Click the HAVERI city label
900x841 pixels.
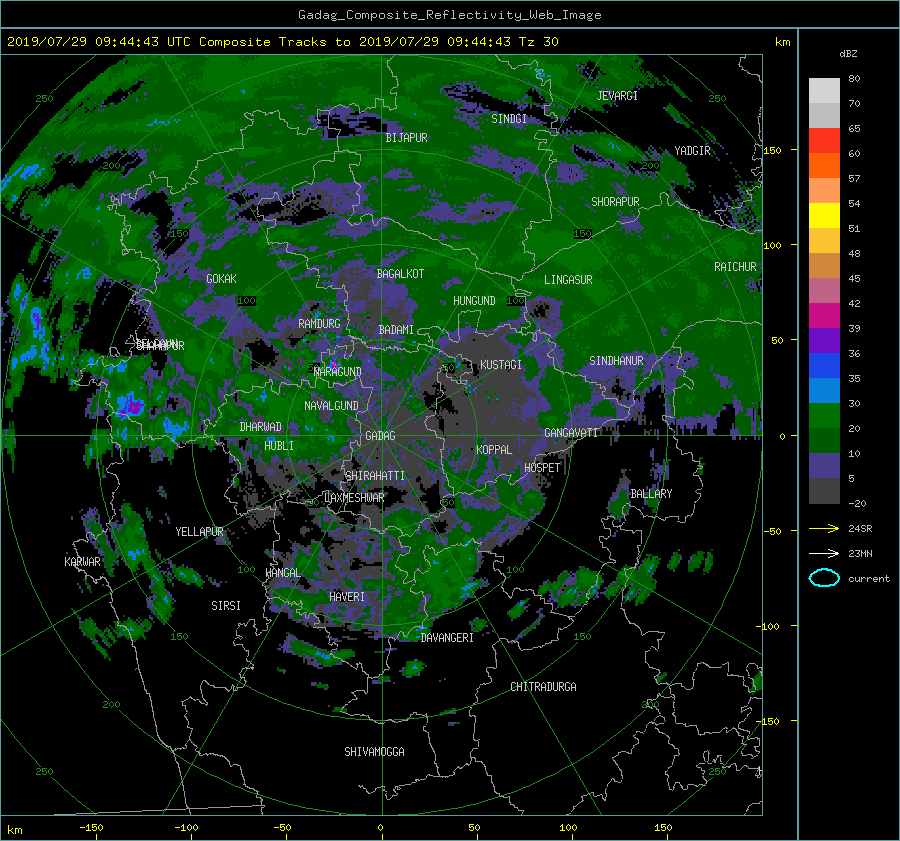tap(347, 597)
